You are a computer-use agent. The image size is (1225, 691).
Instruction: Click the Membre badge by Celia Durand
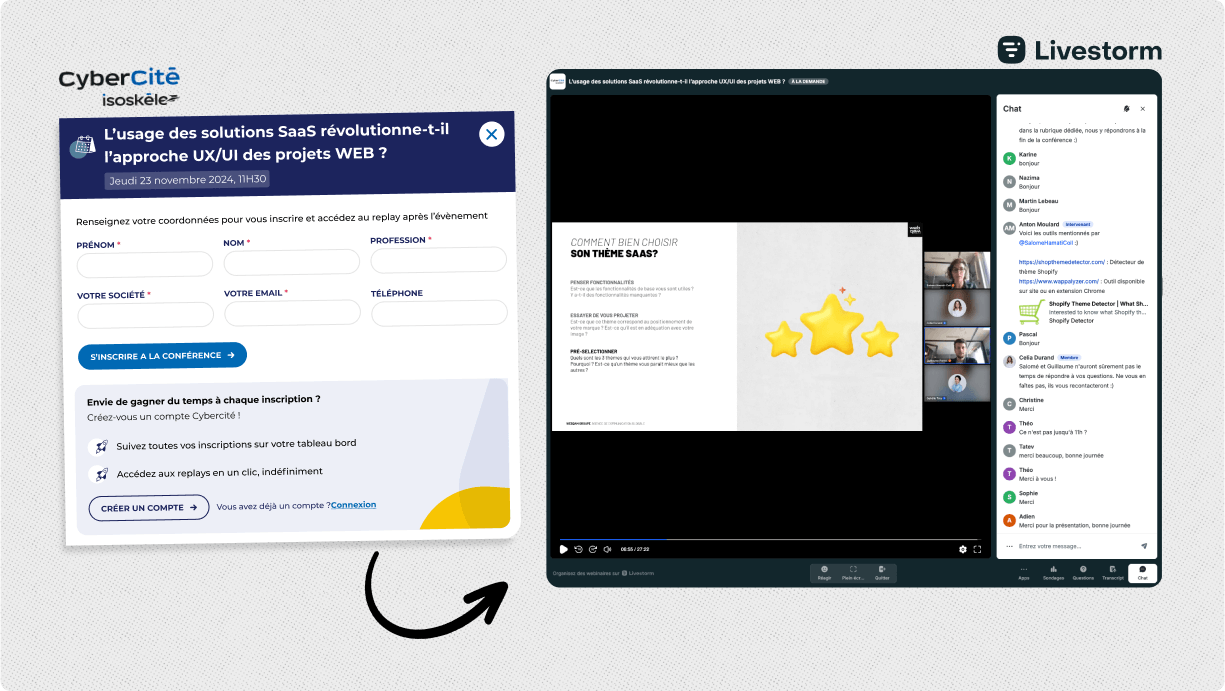pos(1070,357)
